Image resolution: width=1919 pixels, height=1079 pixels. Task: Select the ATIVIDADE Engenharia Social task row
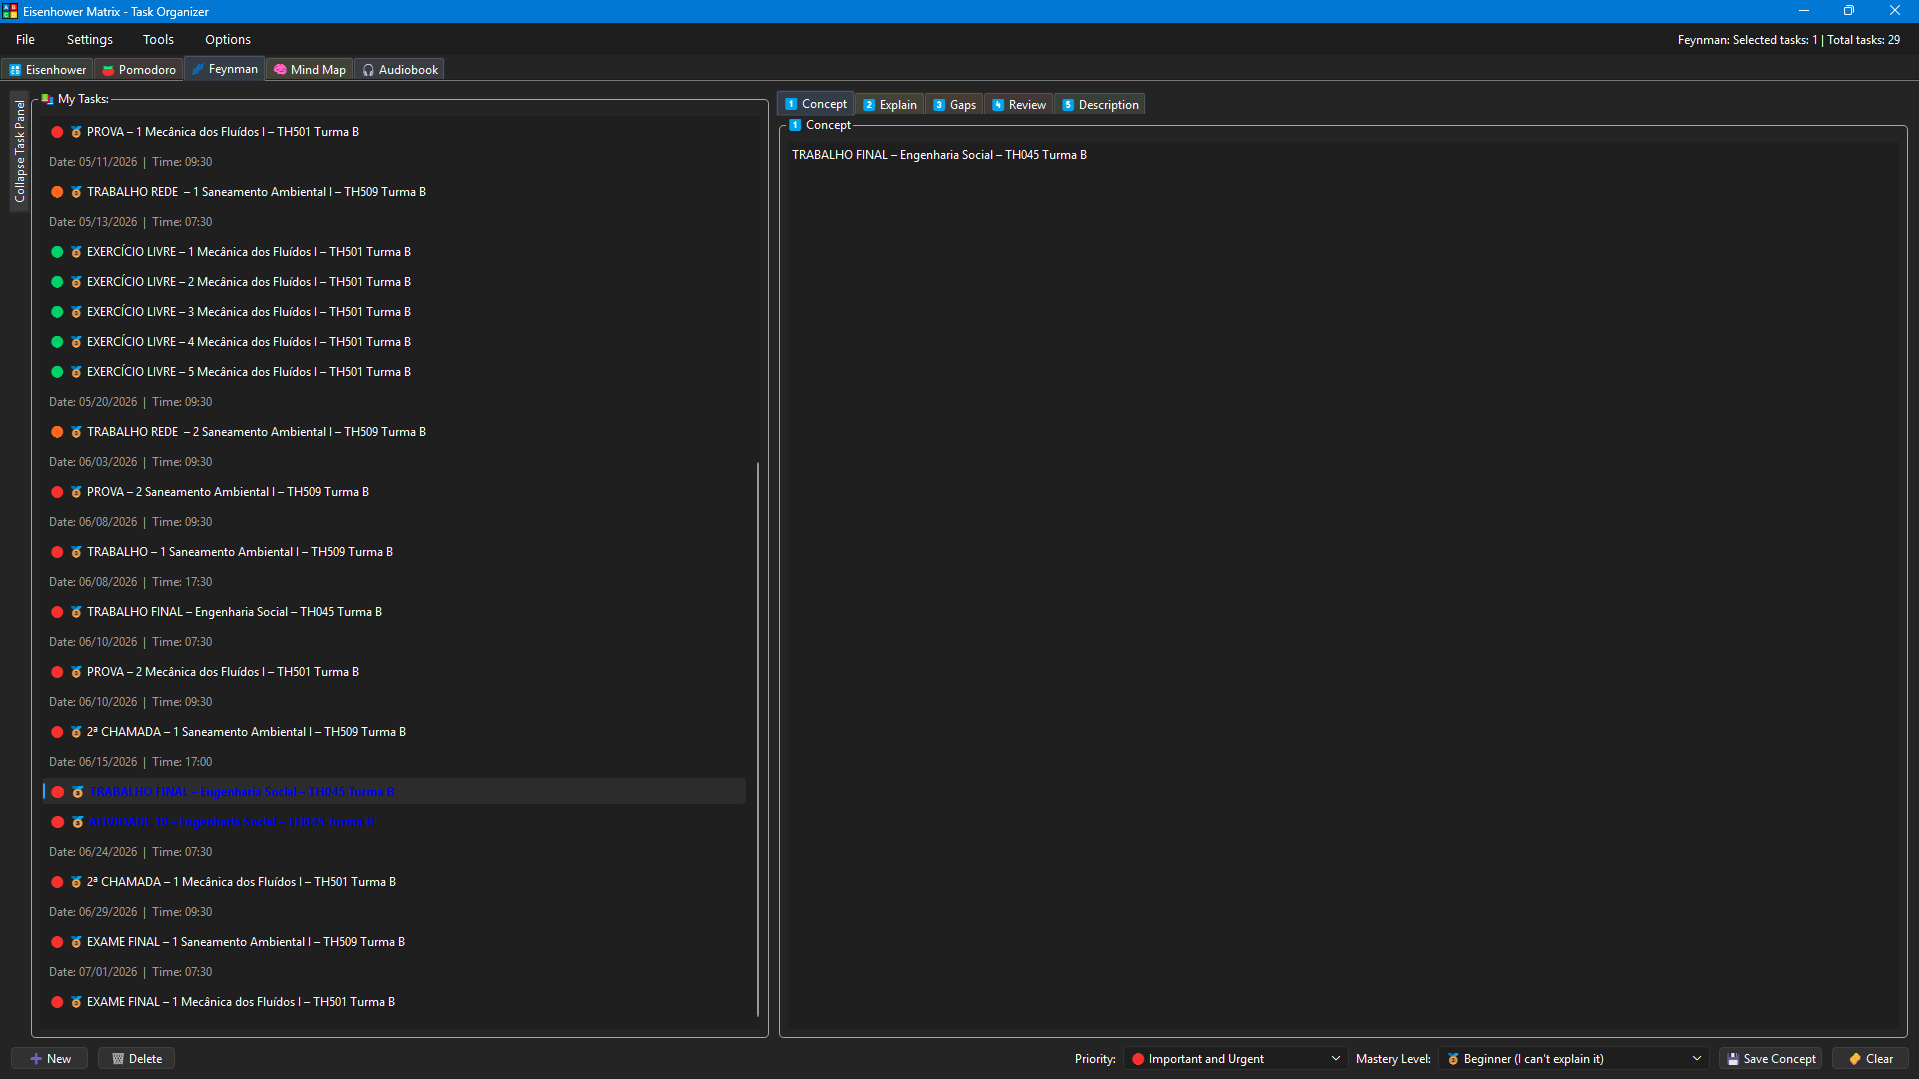pos(394,822)
